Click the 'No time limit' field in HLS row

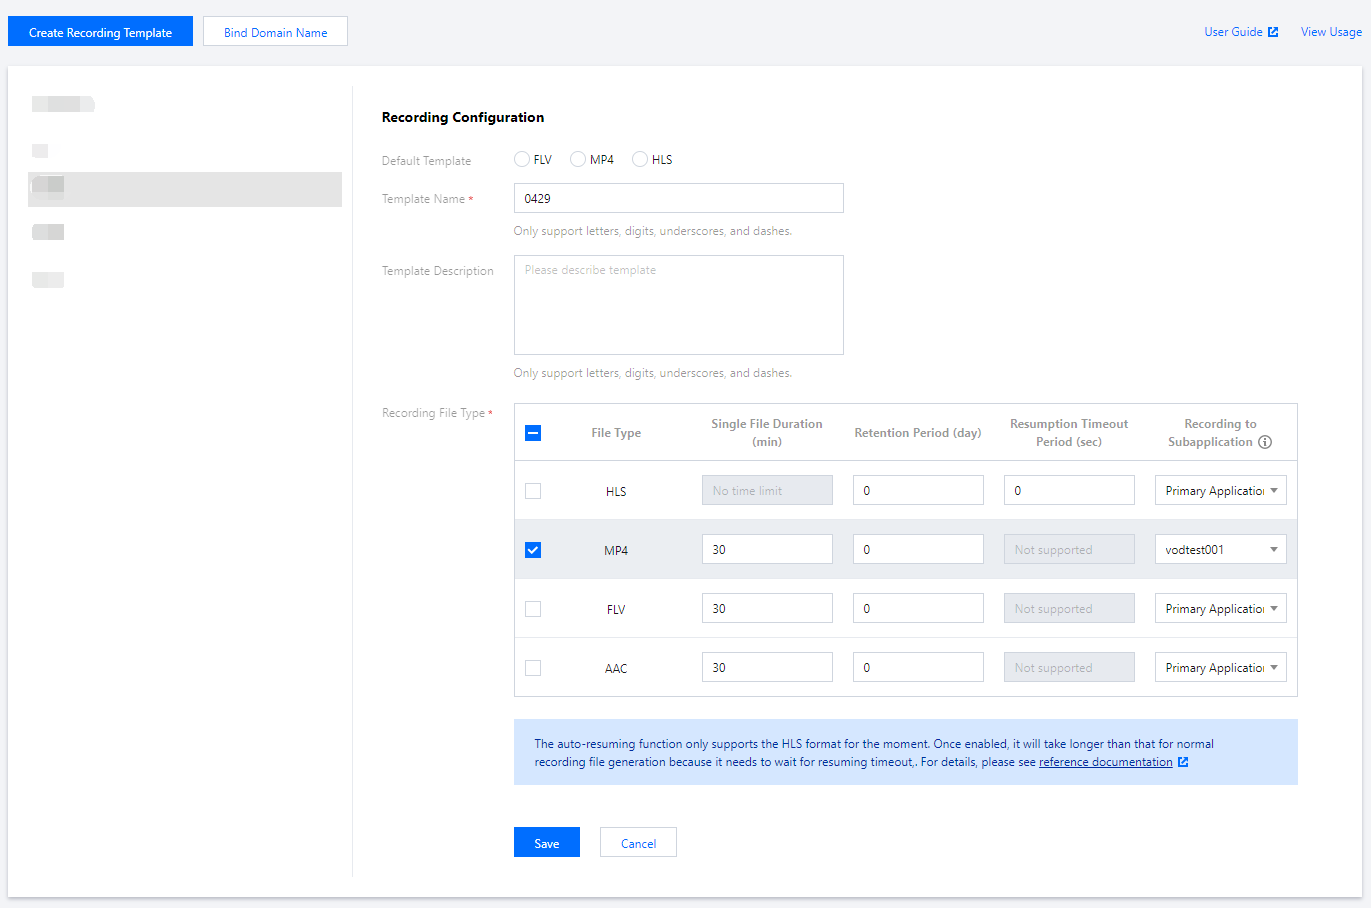point(767,490)
